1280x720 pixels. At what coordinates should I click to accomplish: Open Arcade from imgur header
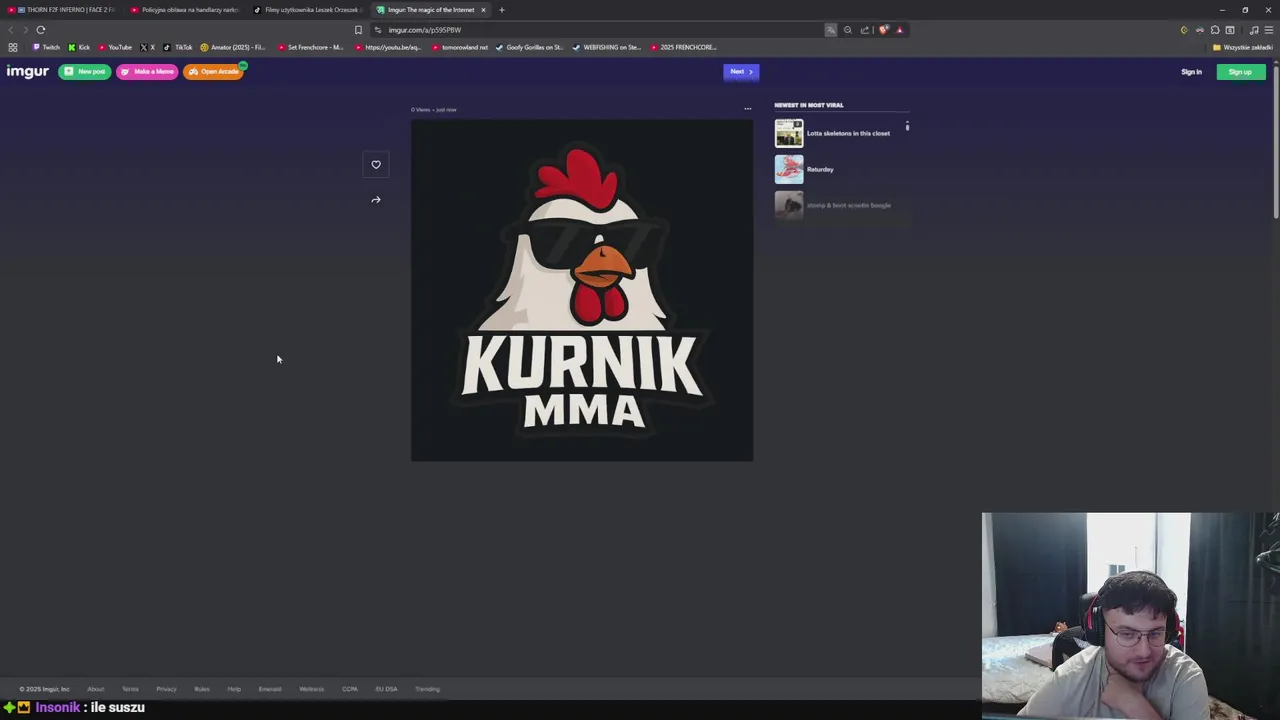[213, 71]
